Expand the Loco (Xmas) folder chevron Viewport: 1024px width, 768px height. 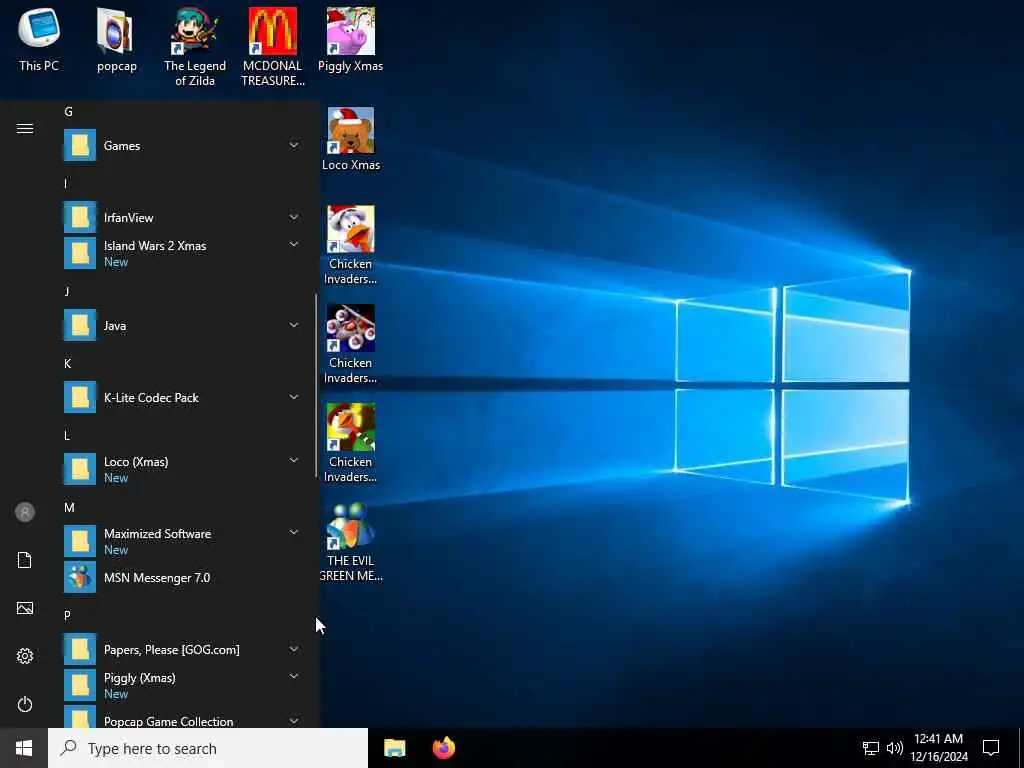(294, 460)
